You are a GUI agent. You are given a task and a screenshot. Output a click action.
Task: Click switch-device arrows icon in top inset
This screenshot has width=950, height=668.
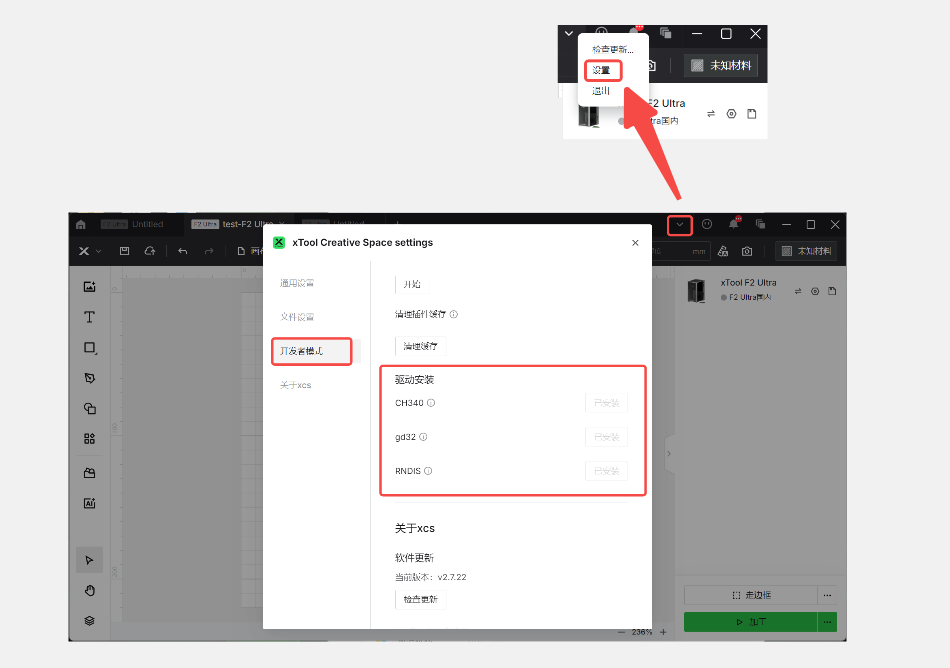711,114
